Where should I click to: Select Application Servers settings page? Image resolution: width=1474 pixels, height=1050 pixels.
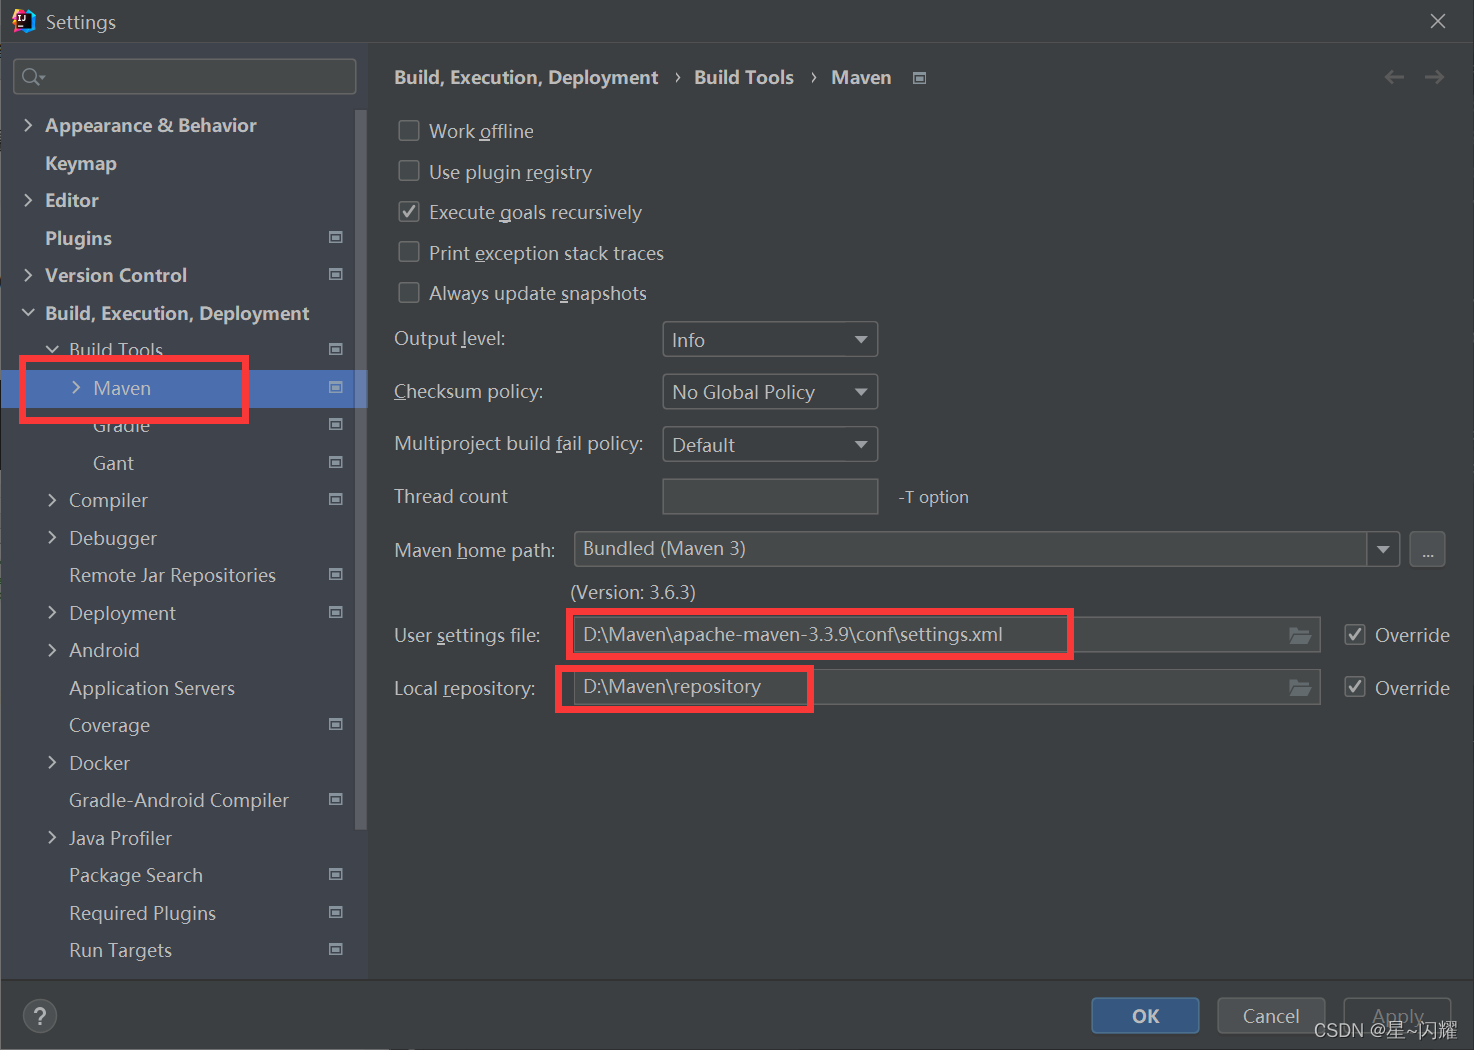[152, 688]
